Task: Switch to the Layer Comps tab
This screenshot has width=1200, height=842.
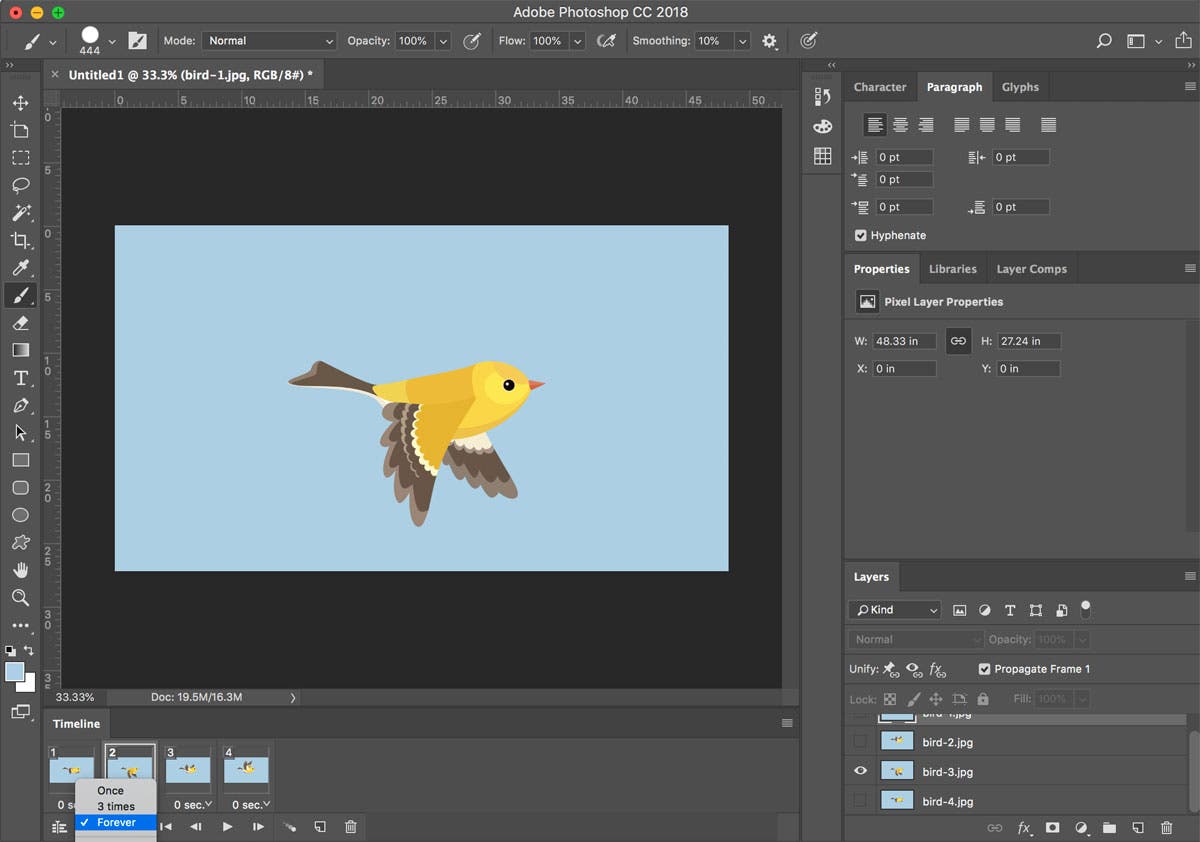Action: (x=1031, y=269)
